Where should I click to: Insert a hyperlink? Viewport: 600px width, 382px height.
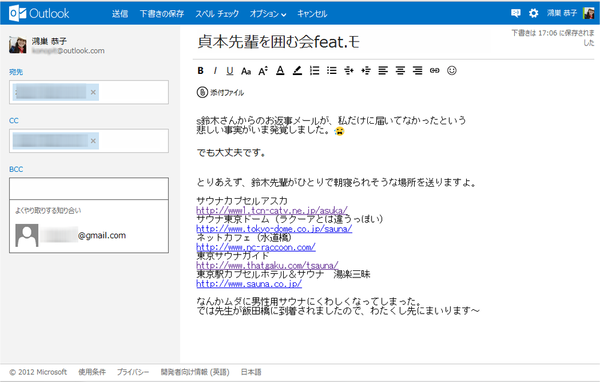point(434,70)
